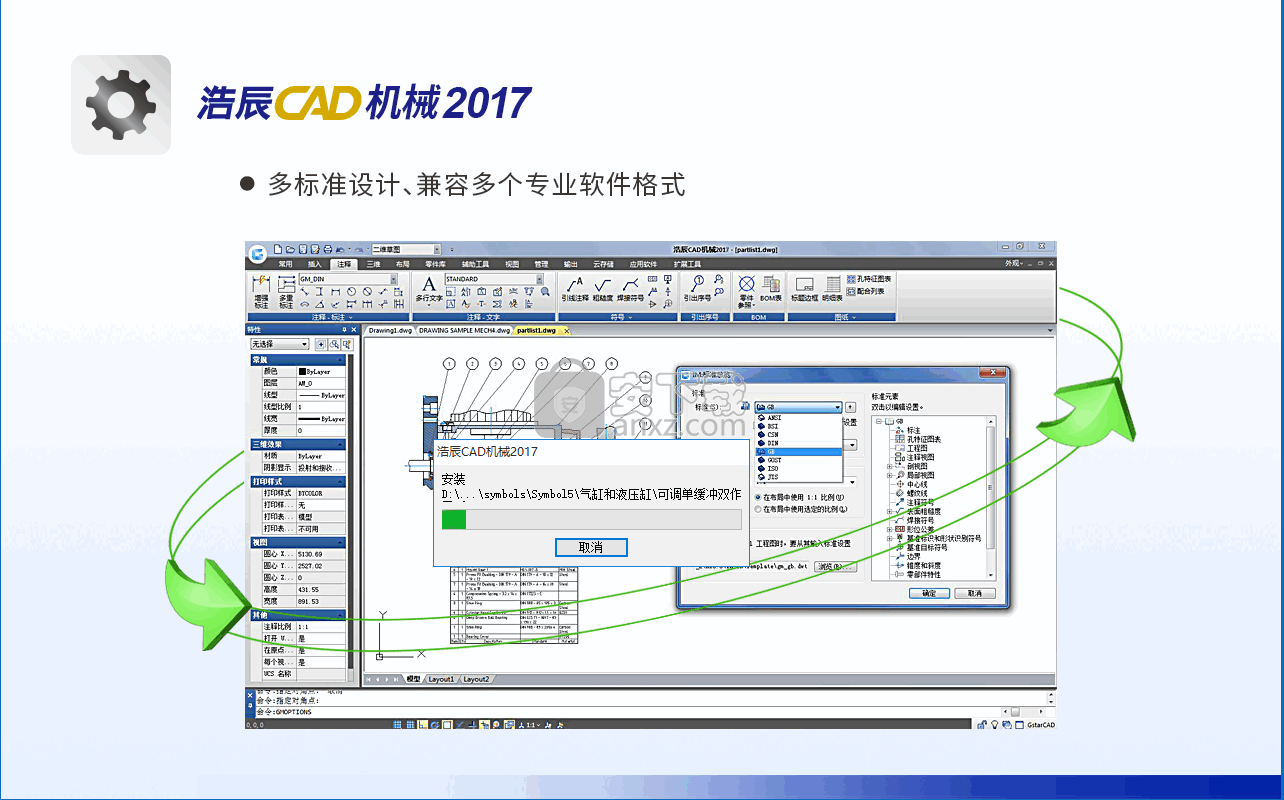Switch to the Layout1 tab
1284x800 pixels.
tap(441, 679)
